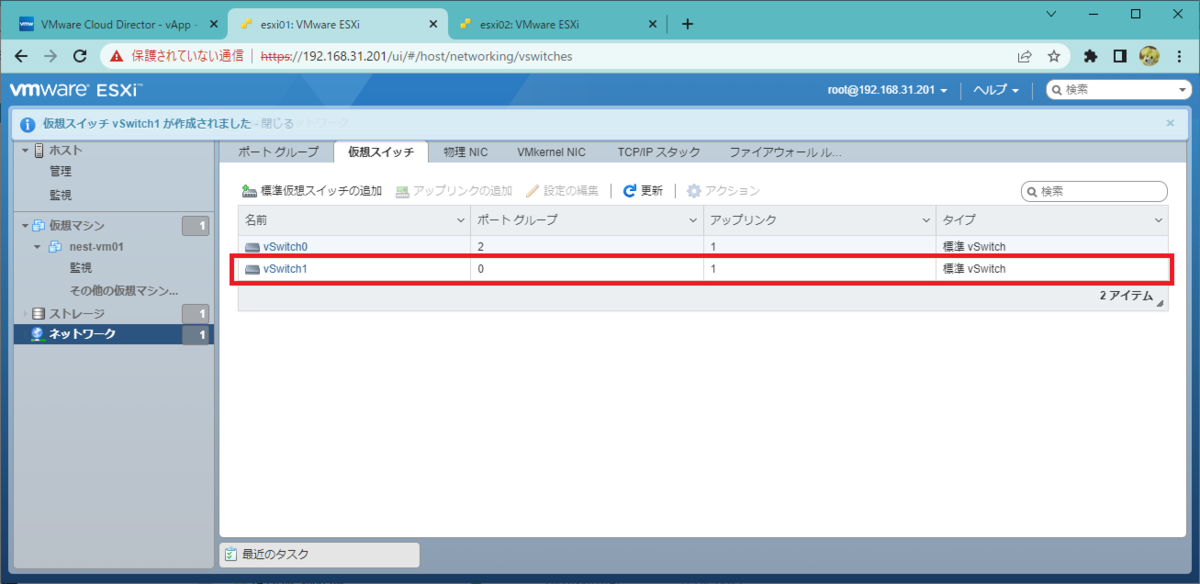Open a new browser tab with plus button

(x=687, y=24)
